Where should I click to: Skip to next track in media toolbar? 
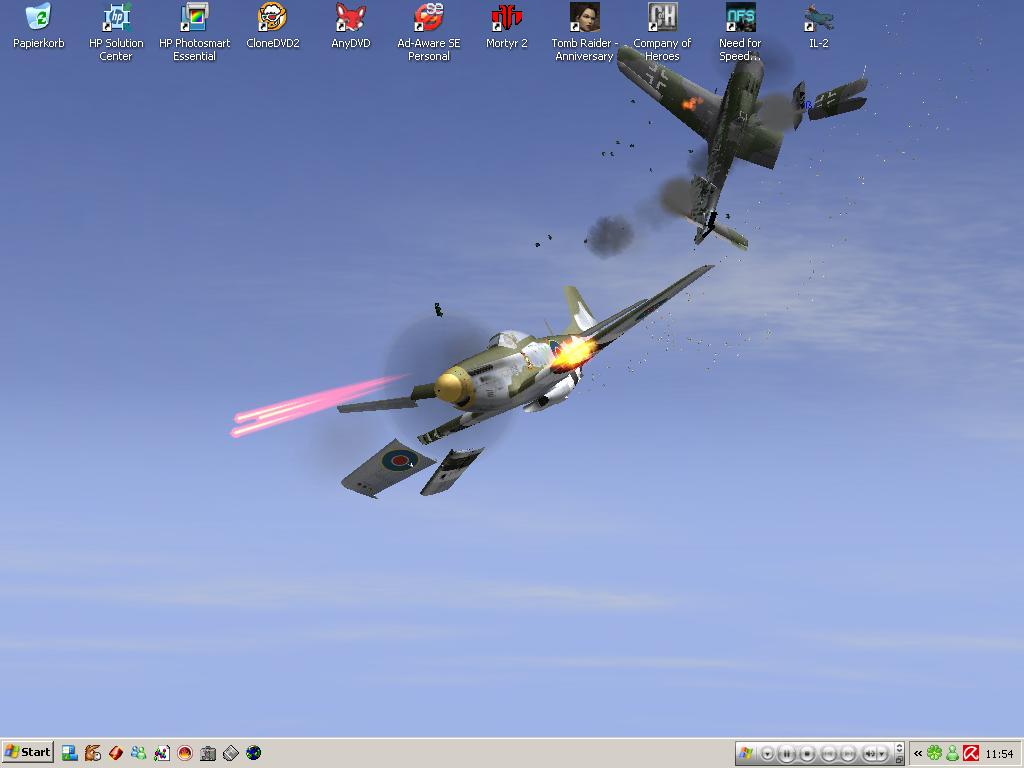point(848,754)
